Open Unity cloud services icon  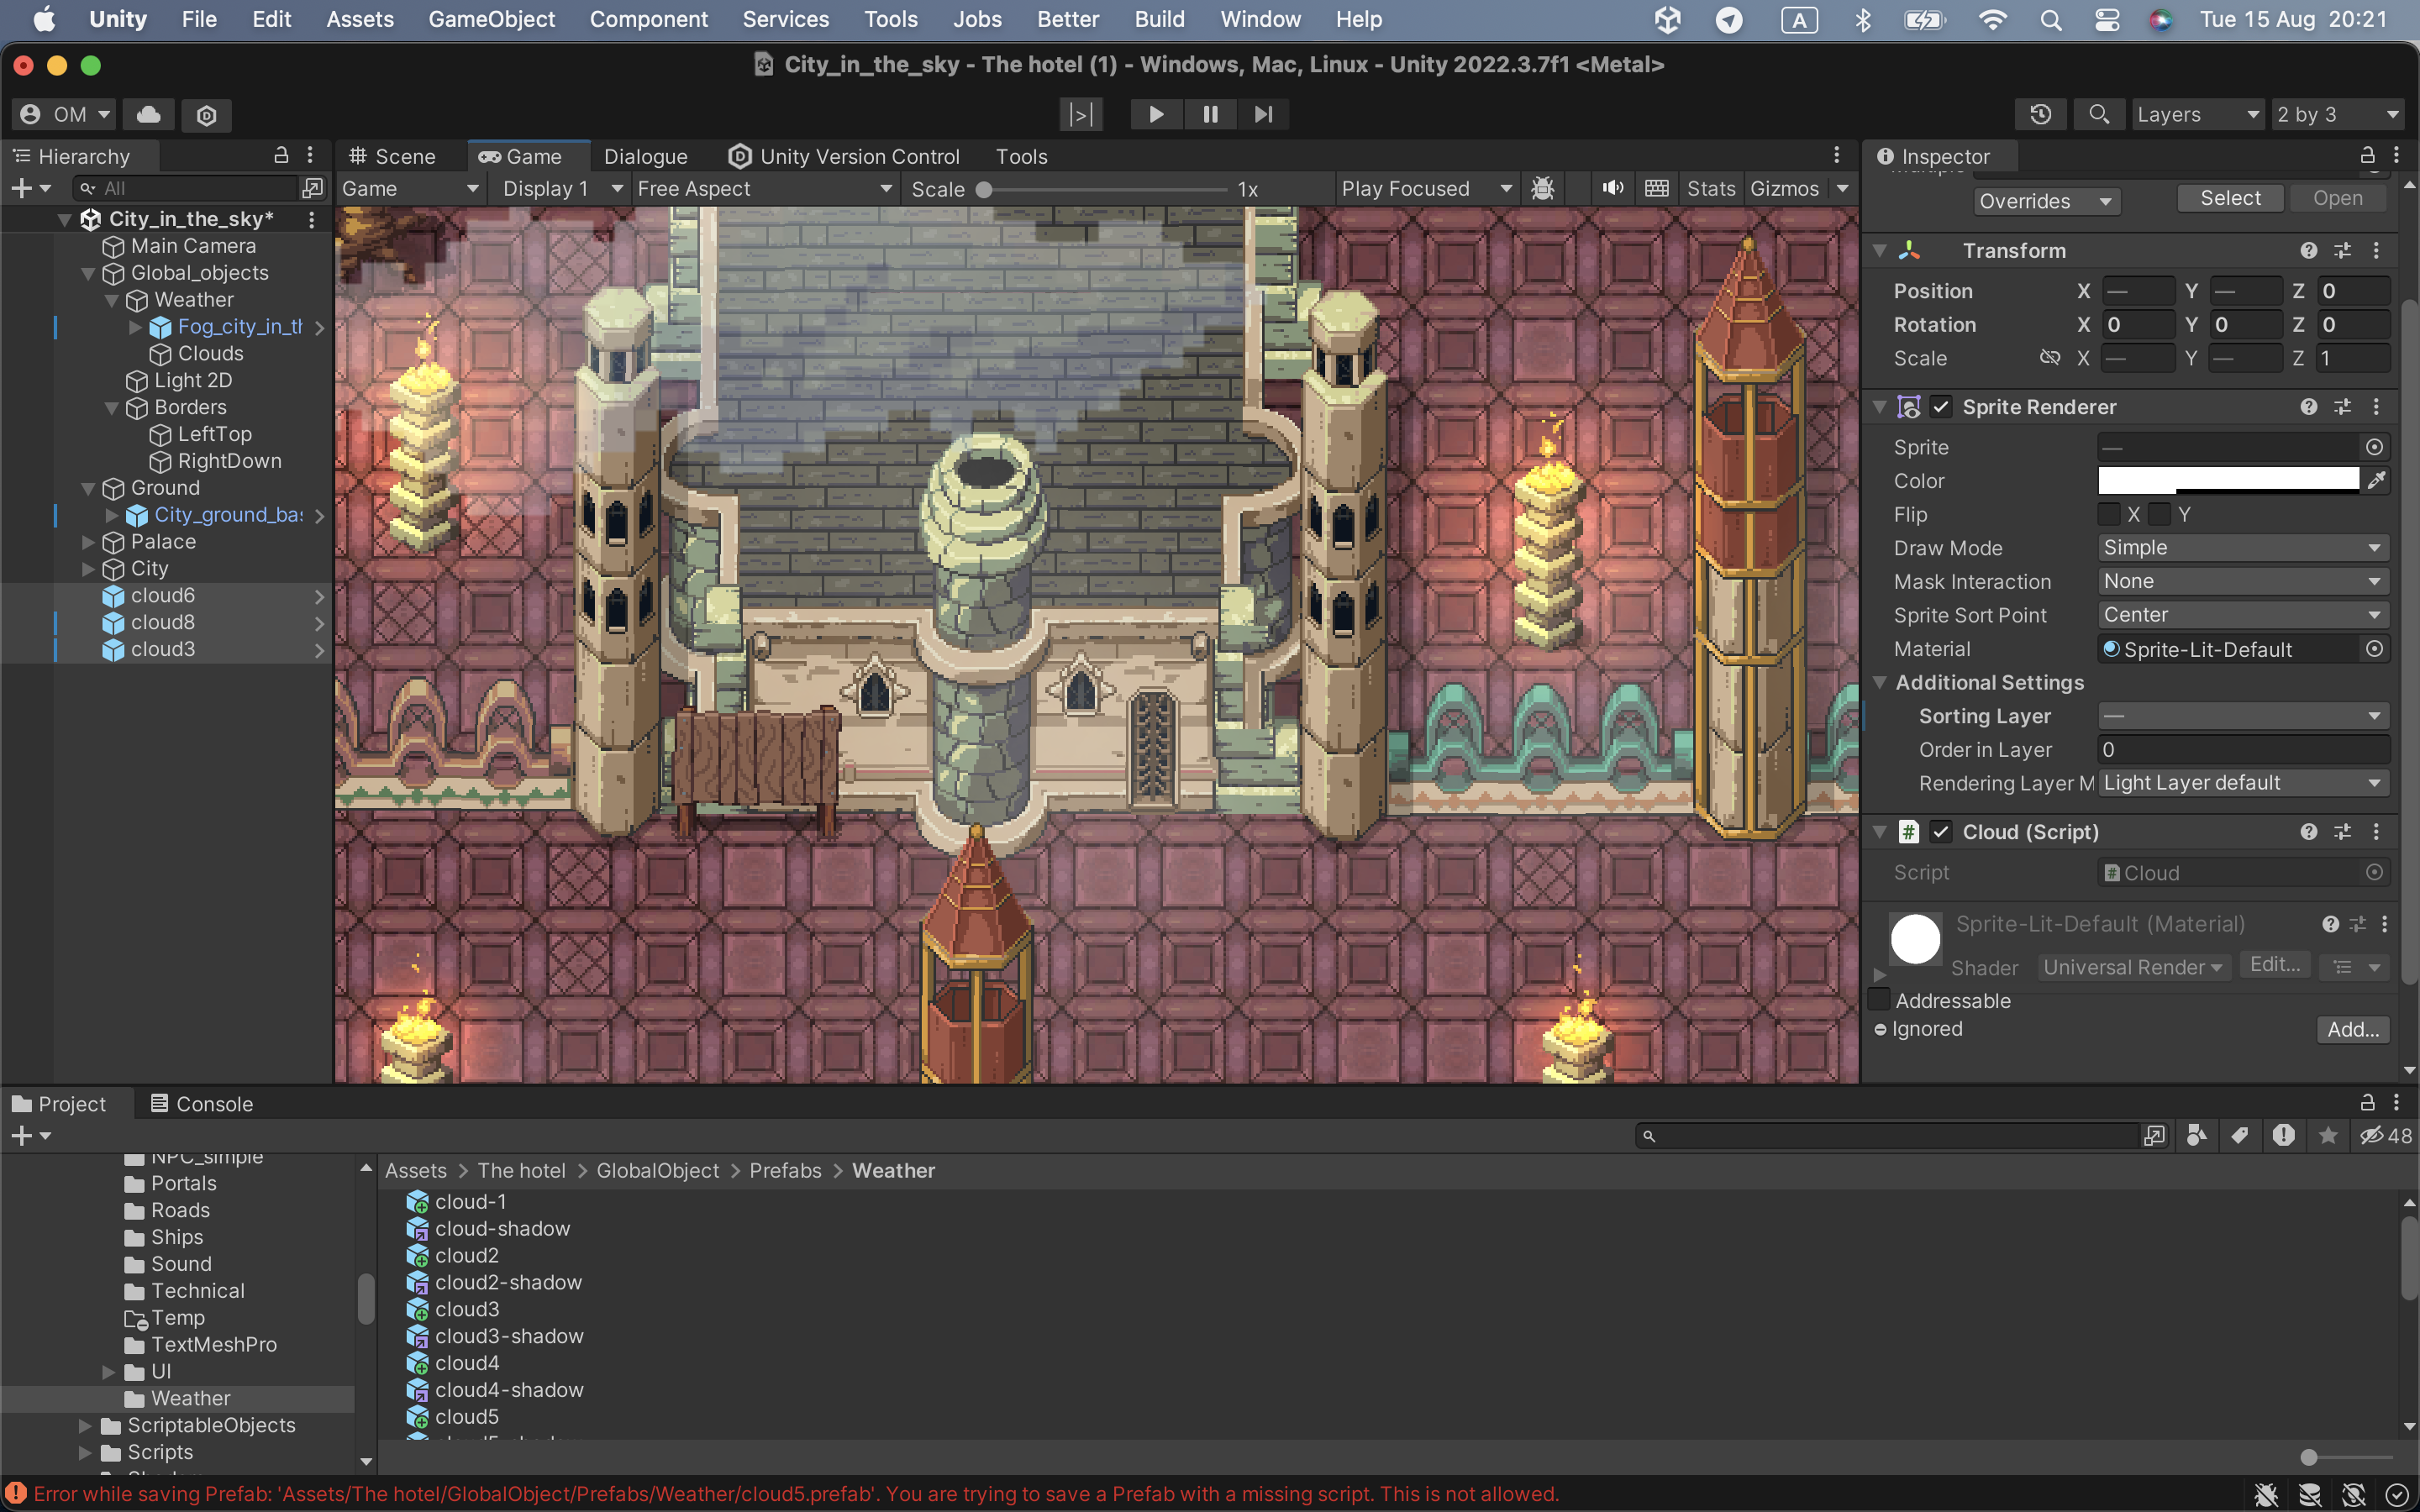coord(148,114)
